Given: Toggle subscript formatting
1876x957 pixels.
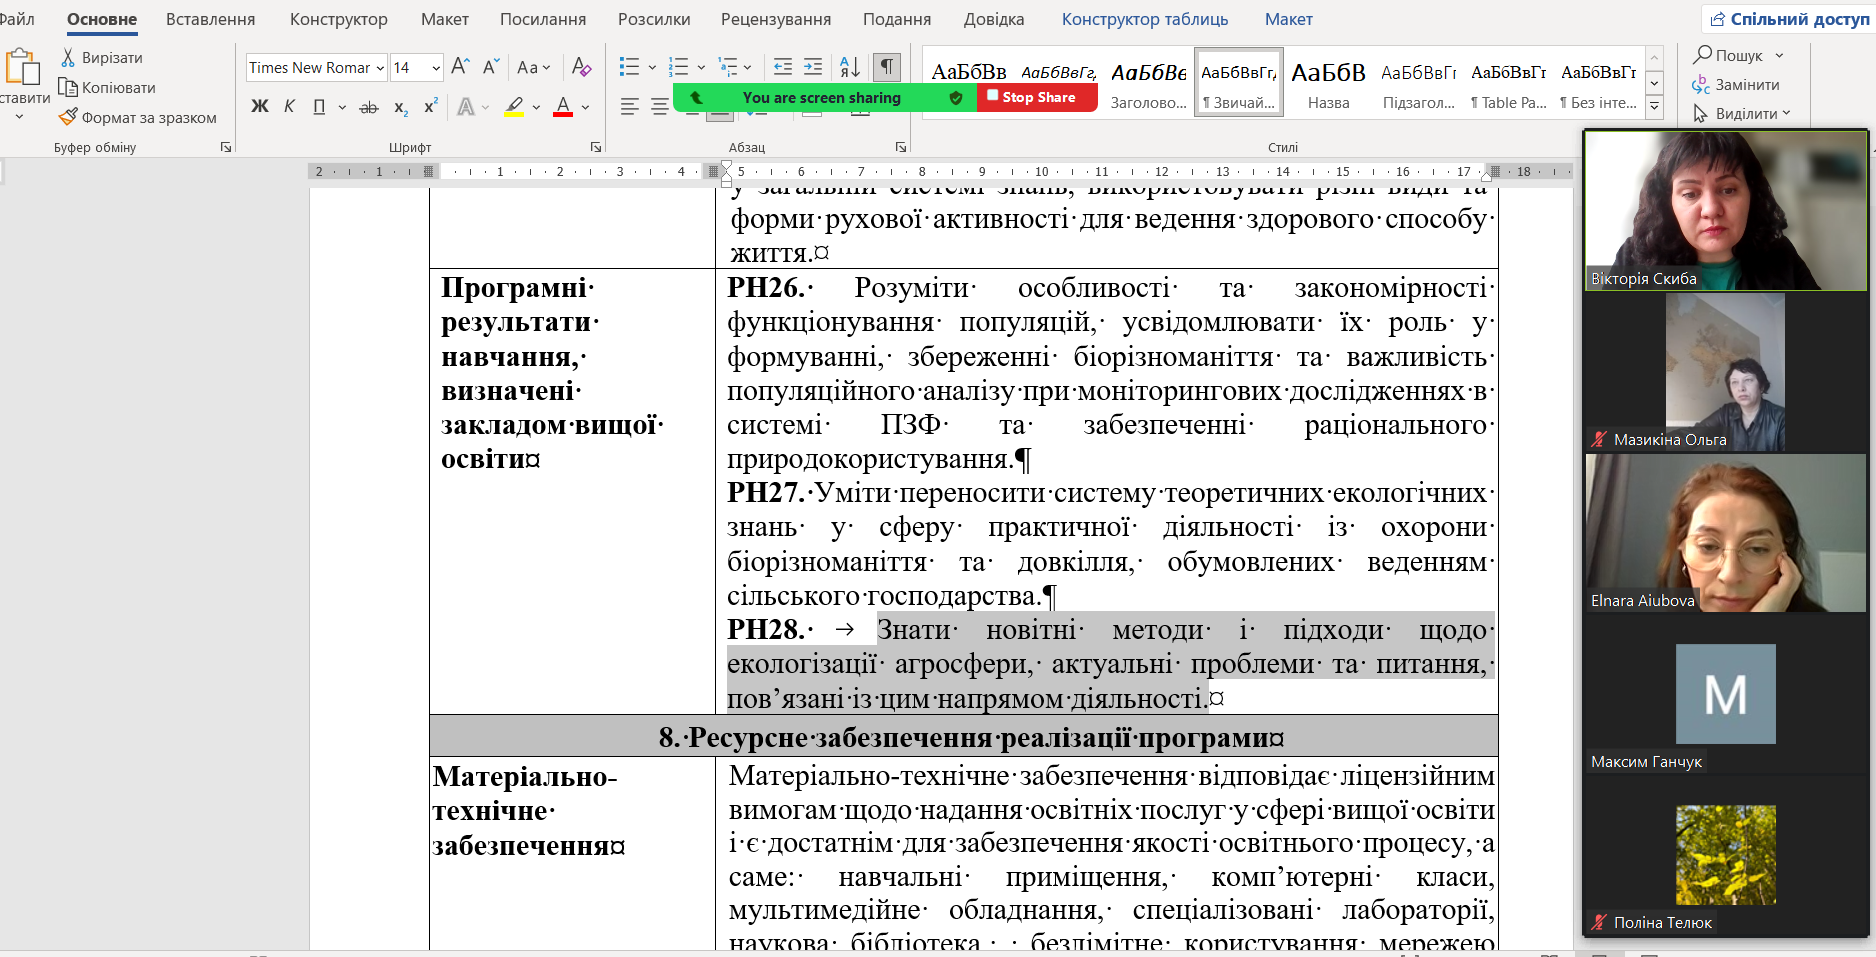Looking at the screenshot, I should (399, 107).
